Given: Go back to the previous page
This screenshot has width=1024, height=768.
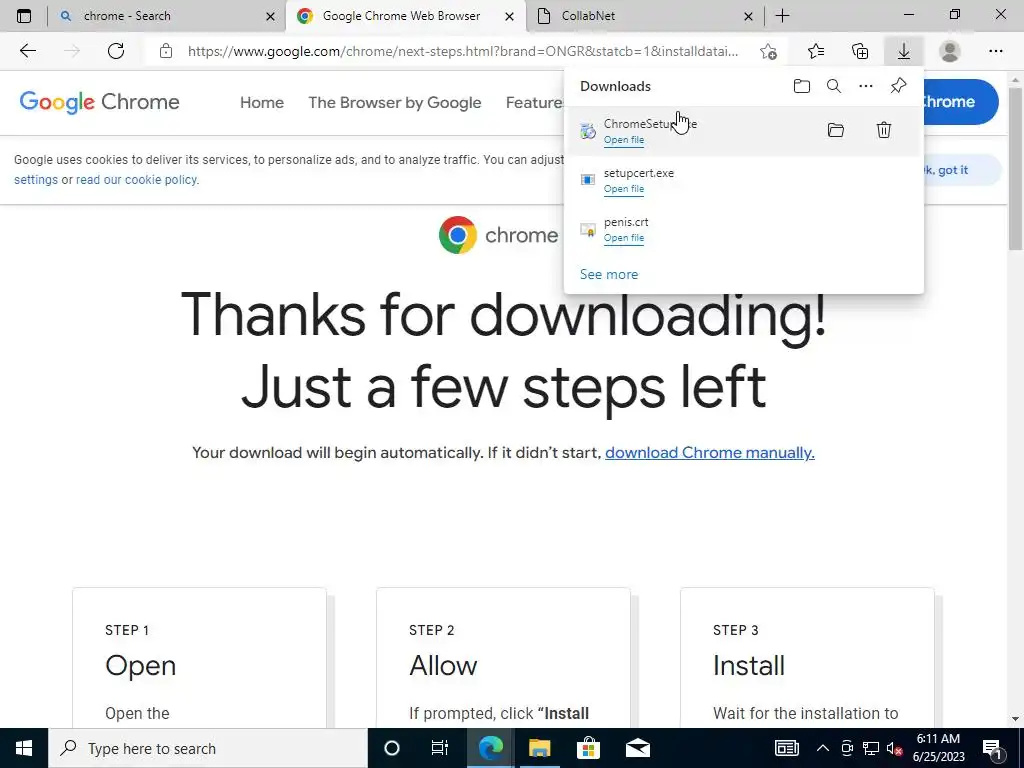Looking at the screenshot, I should tap(27, 51).
